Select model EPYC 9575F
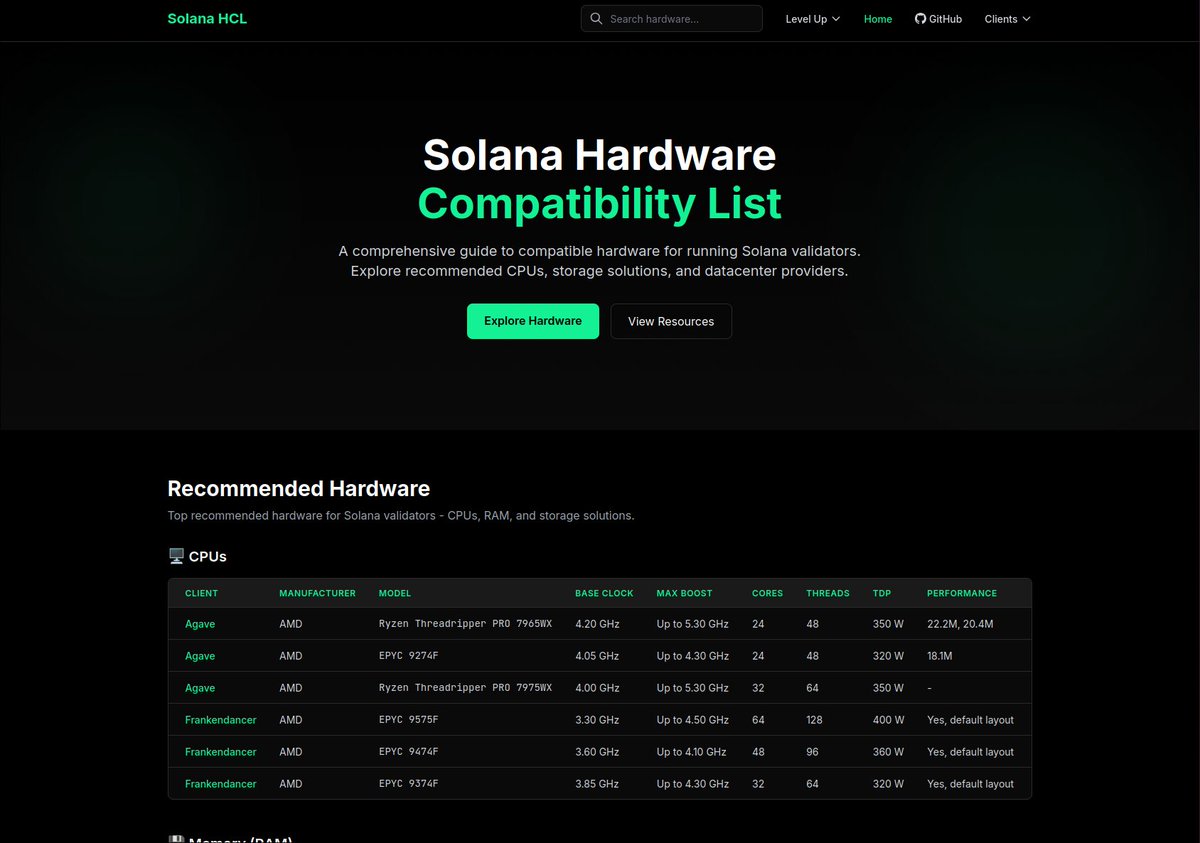The width and height of the screenshot is (1200, 843). point(408,720)
